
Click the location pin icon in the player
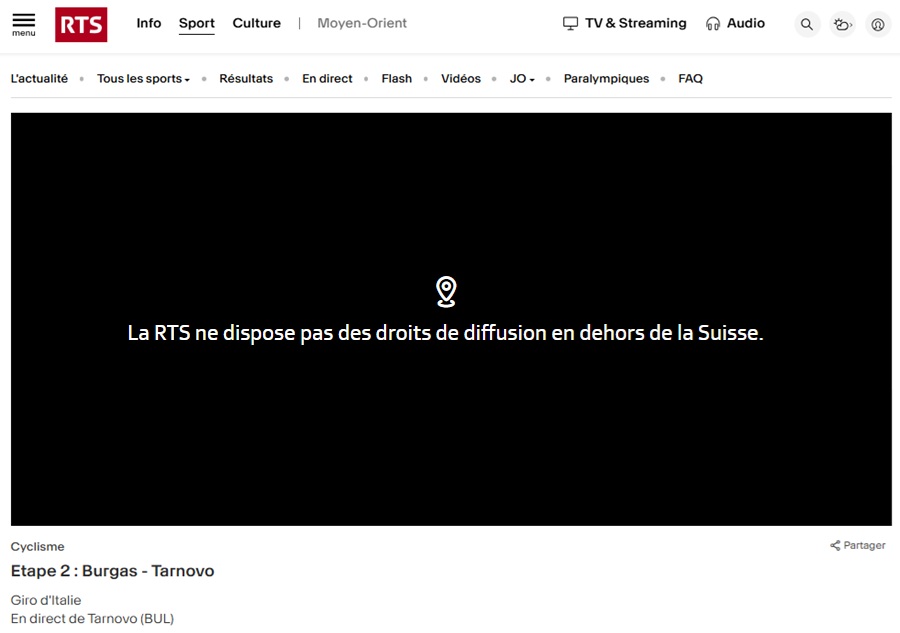(446, 292)
